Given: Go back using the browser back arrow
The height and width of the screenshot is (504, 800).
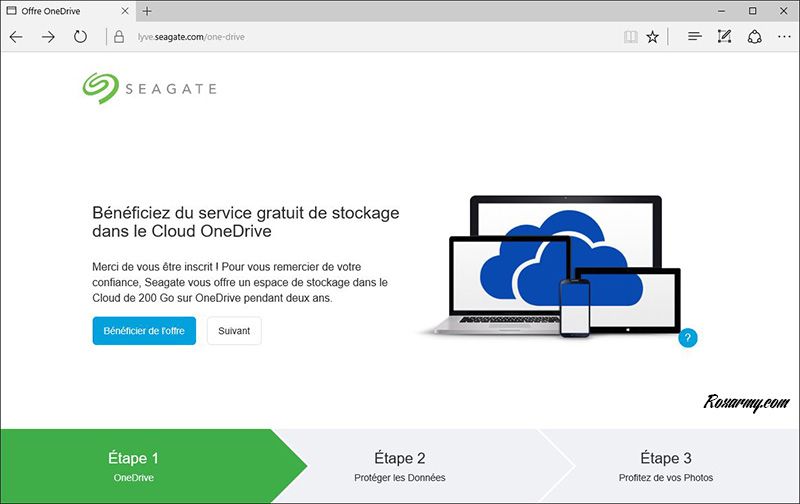Looking at the screenshot, I should [x=16, y=37].
